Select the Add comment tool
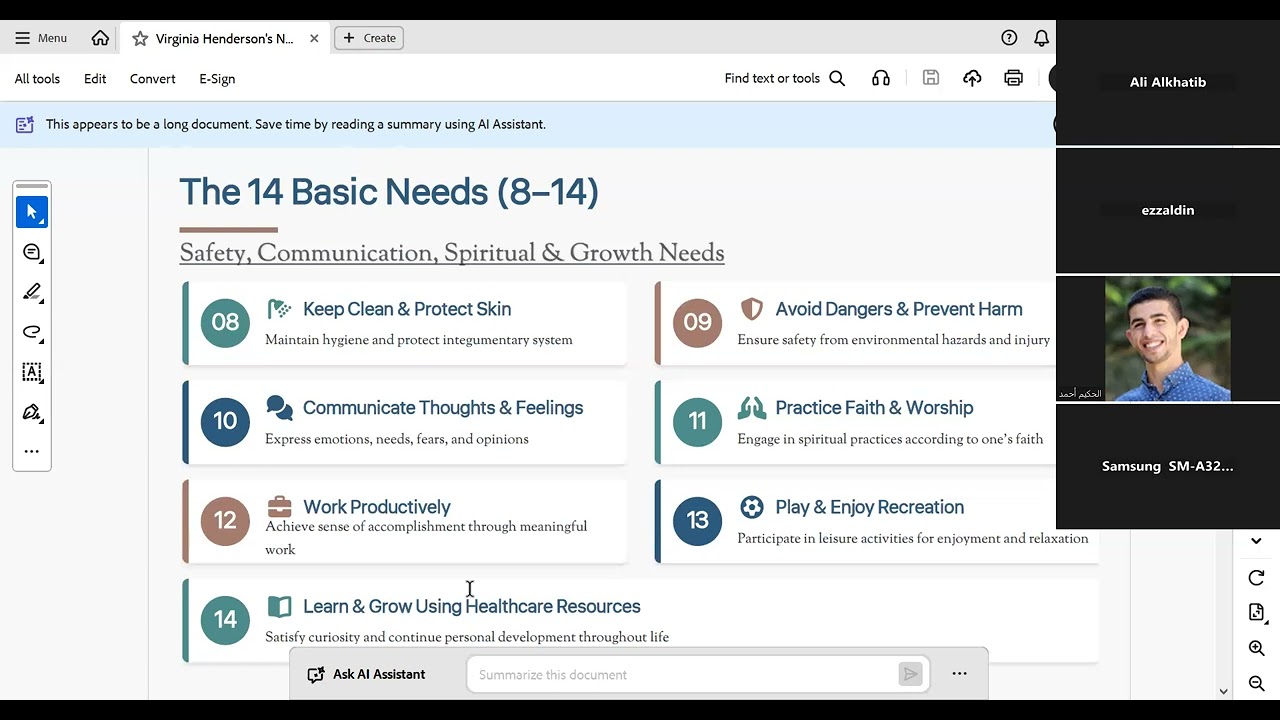This screenshot has width=1280, height=720. click(32, 252)
